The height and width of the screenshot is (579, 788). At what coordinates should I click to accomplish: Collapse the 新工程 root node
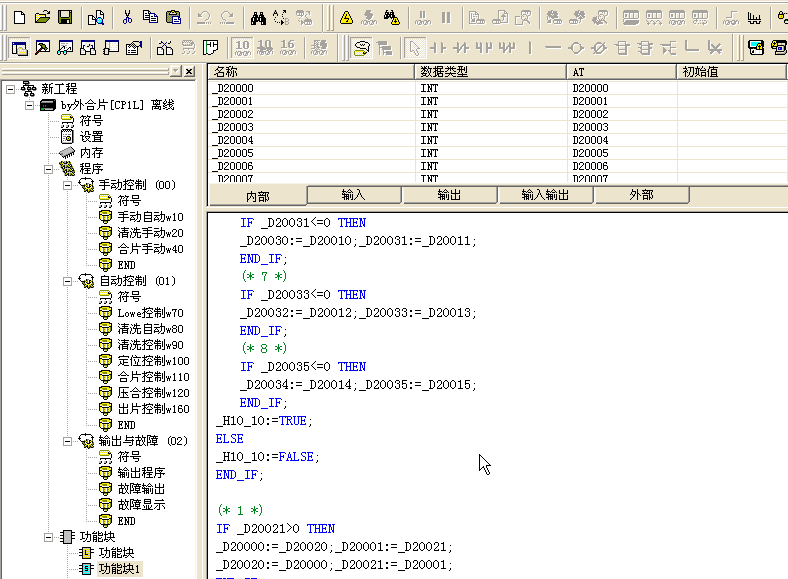coord(10,89)
